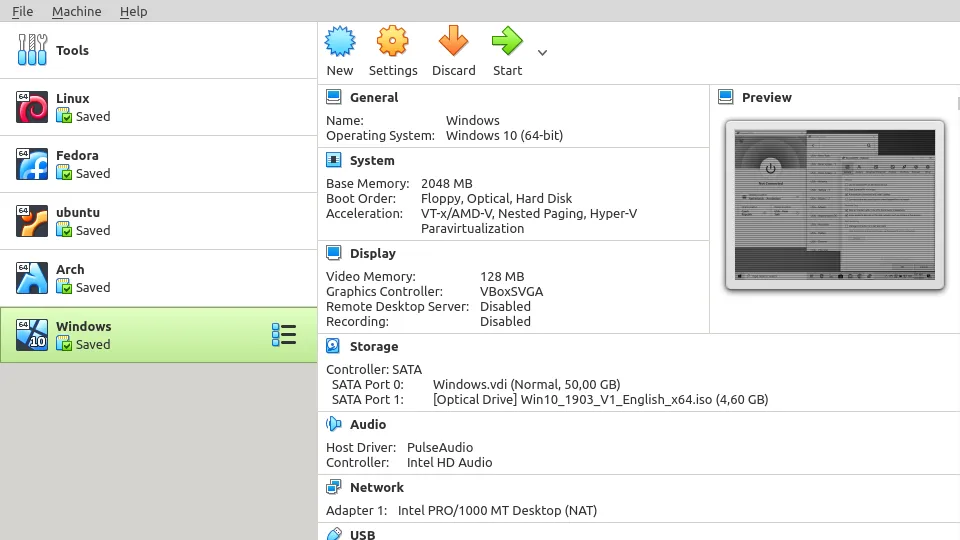Open the File menu
The width and height of the screenshot is (960, 540).
coord(22,11)
